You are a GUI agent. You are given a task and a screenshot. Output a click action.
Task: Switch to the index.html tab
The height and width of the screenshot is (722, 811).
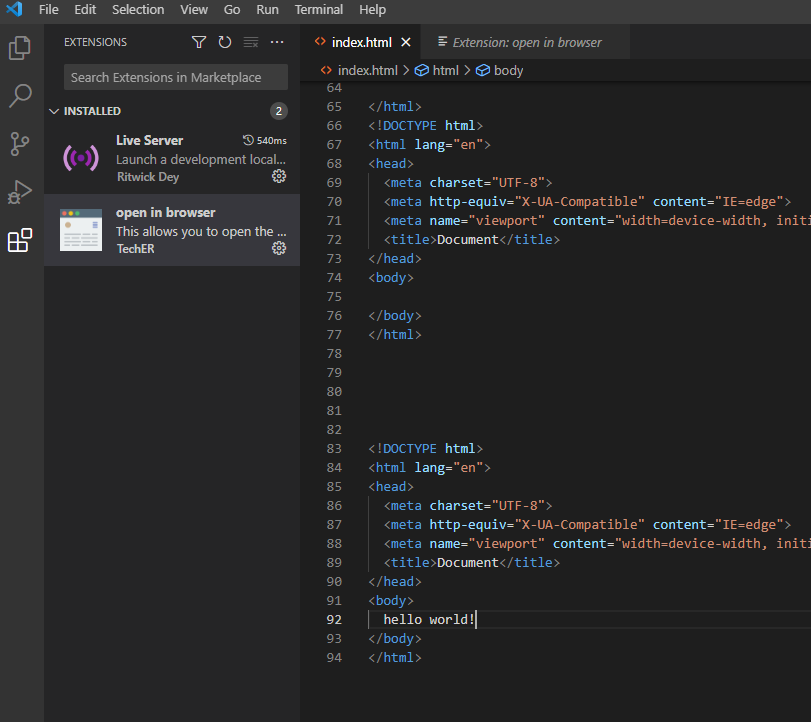361,42
